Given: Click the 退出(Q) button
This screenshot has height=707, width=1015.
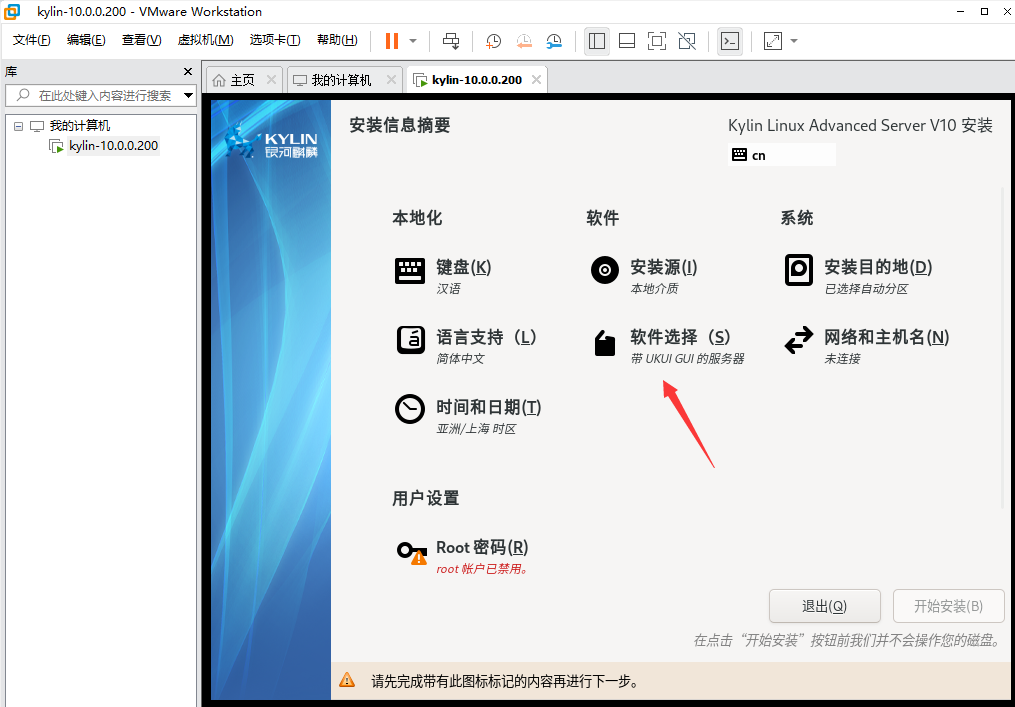Looking at the screenshot, I should click(x=824, y=606).
